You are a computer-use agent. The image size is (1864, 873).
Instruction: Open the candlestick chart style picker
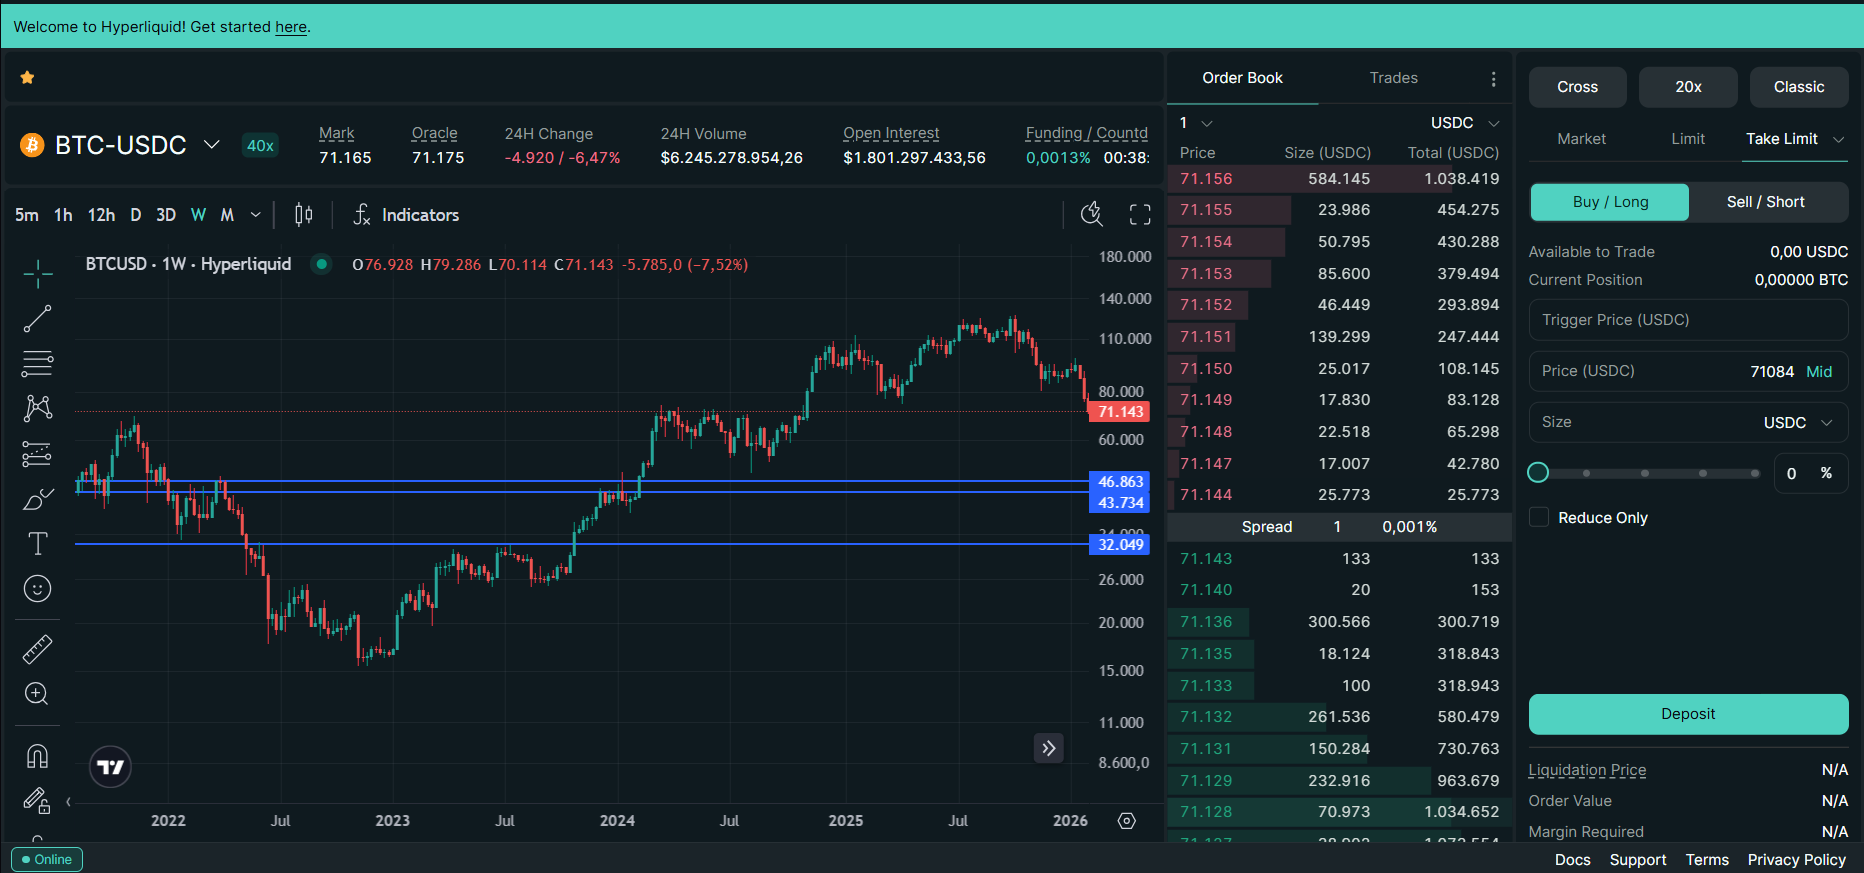(304, 215)
